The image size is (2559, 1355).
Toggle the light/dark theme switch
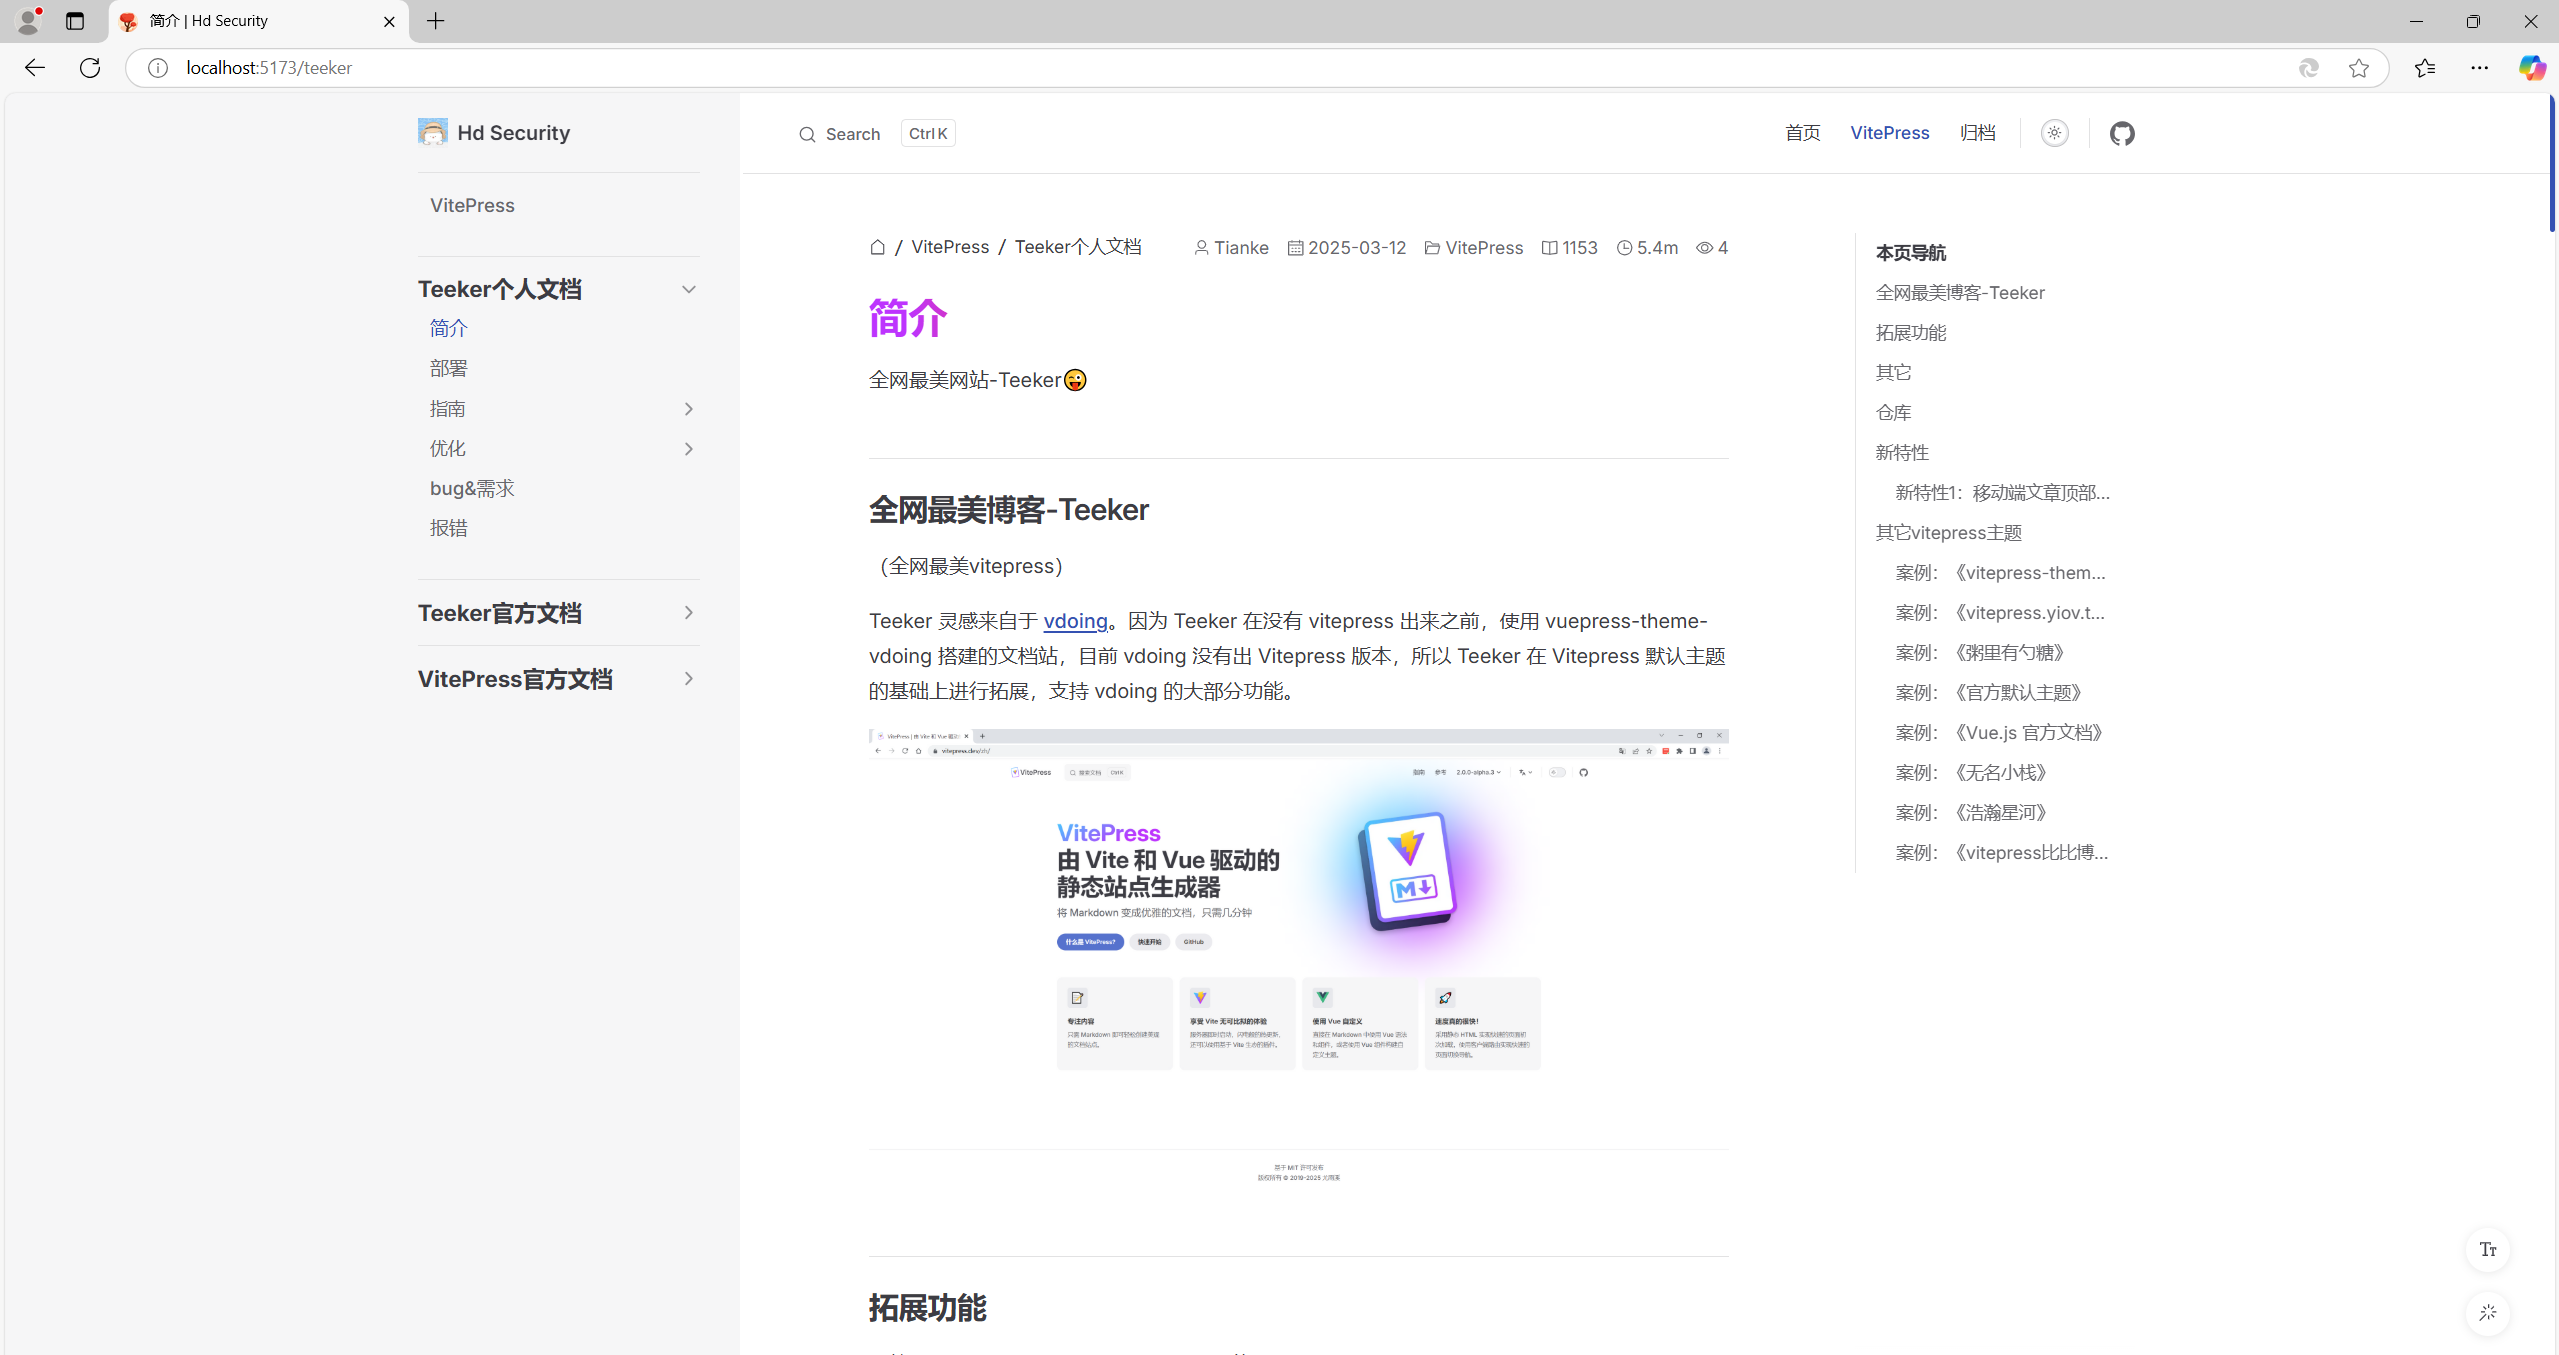[2054, 133]
